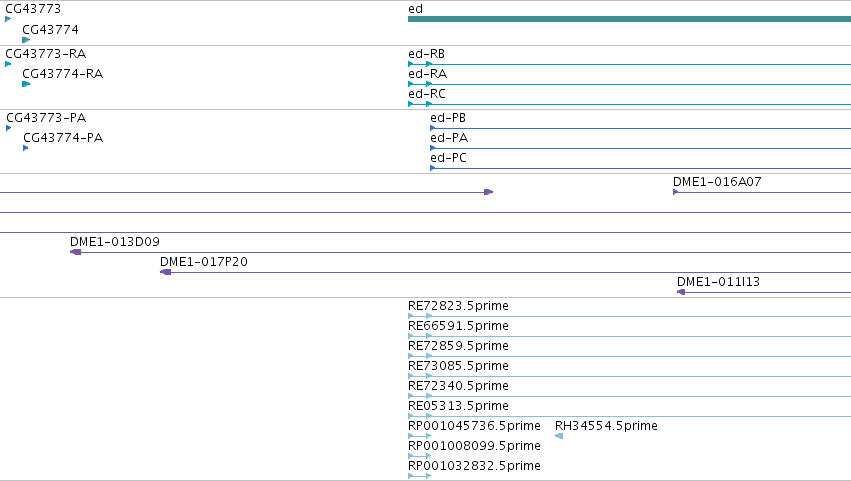Click the CG43773 gene arrow glyph

click(x=8, y=19)
